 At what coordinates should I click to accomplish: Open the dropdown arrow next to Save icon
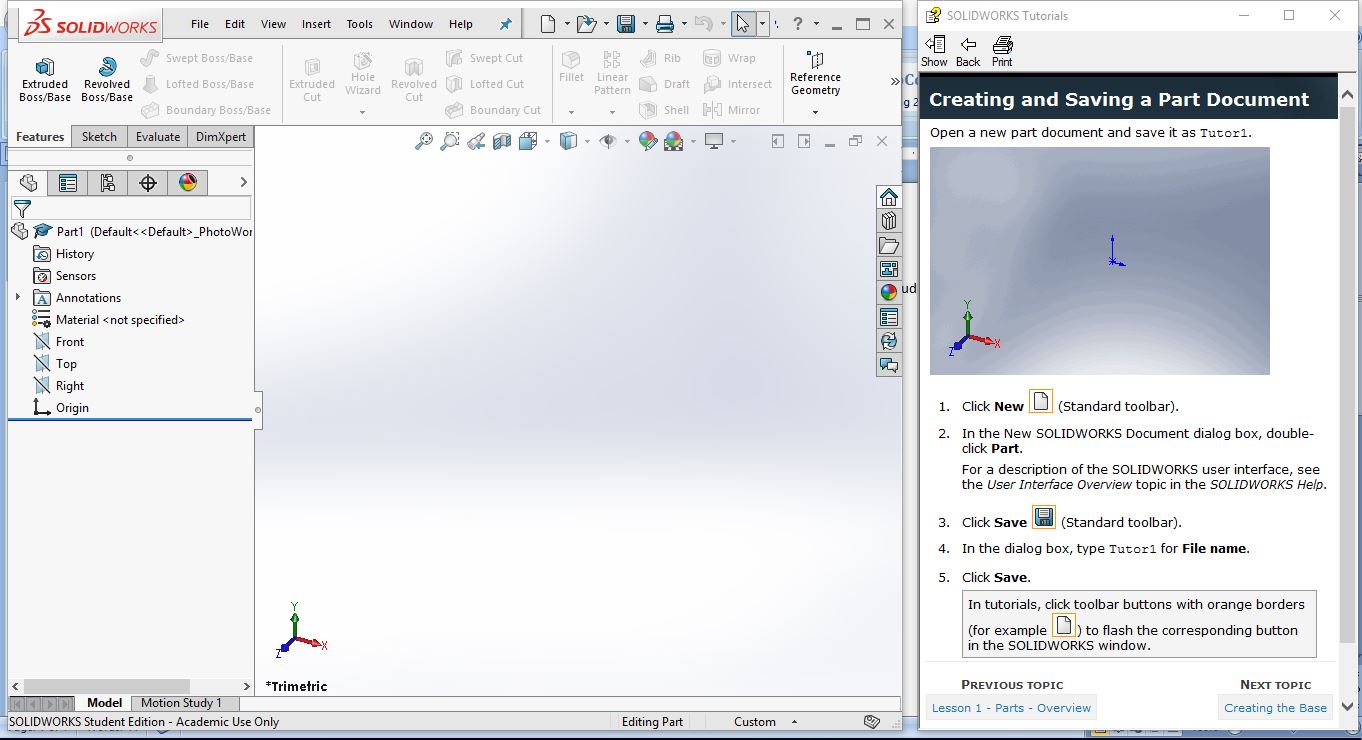coord(645,24)
